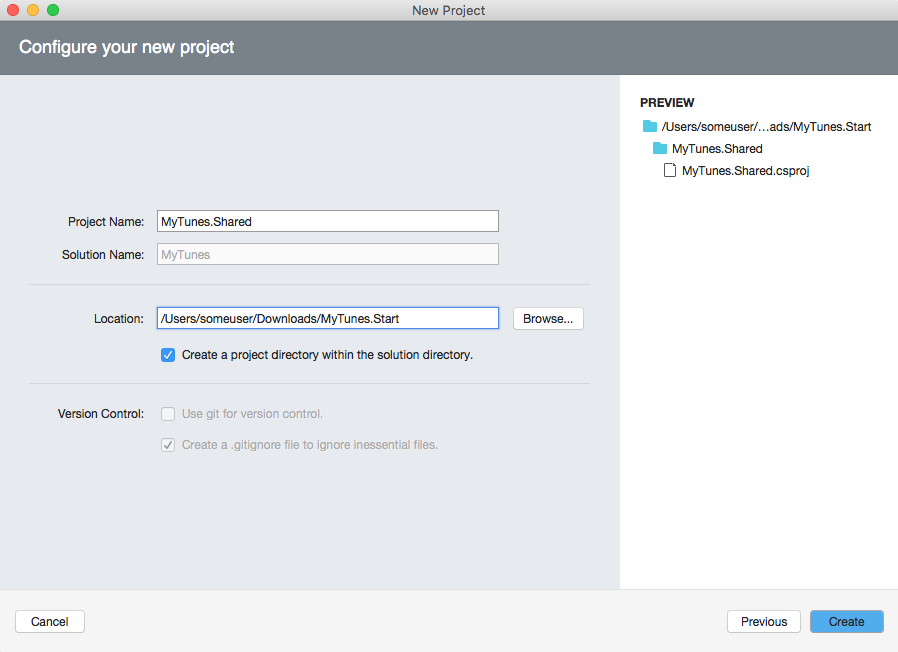Minimize the New Project window
Screen dimensions: 898x652
point(33,10)
